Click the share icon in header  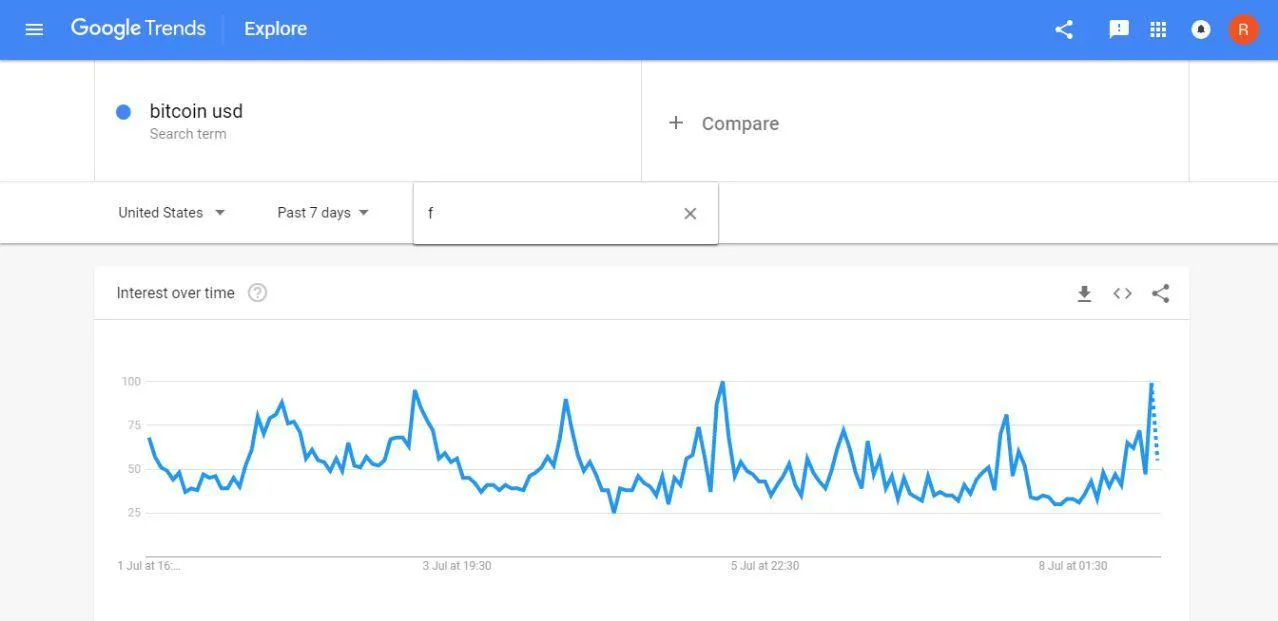1064,29
